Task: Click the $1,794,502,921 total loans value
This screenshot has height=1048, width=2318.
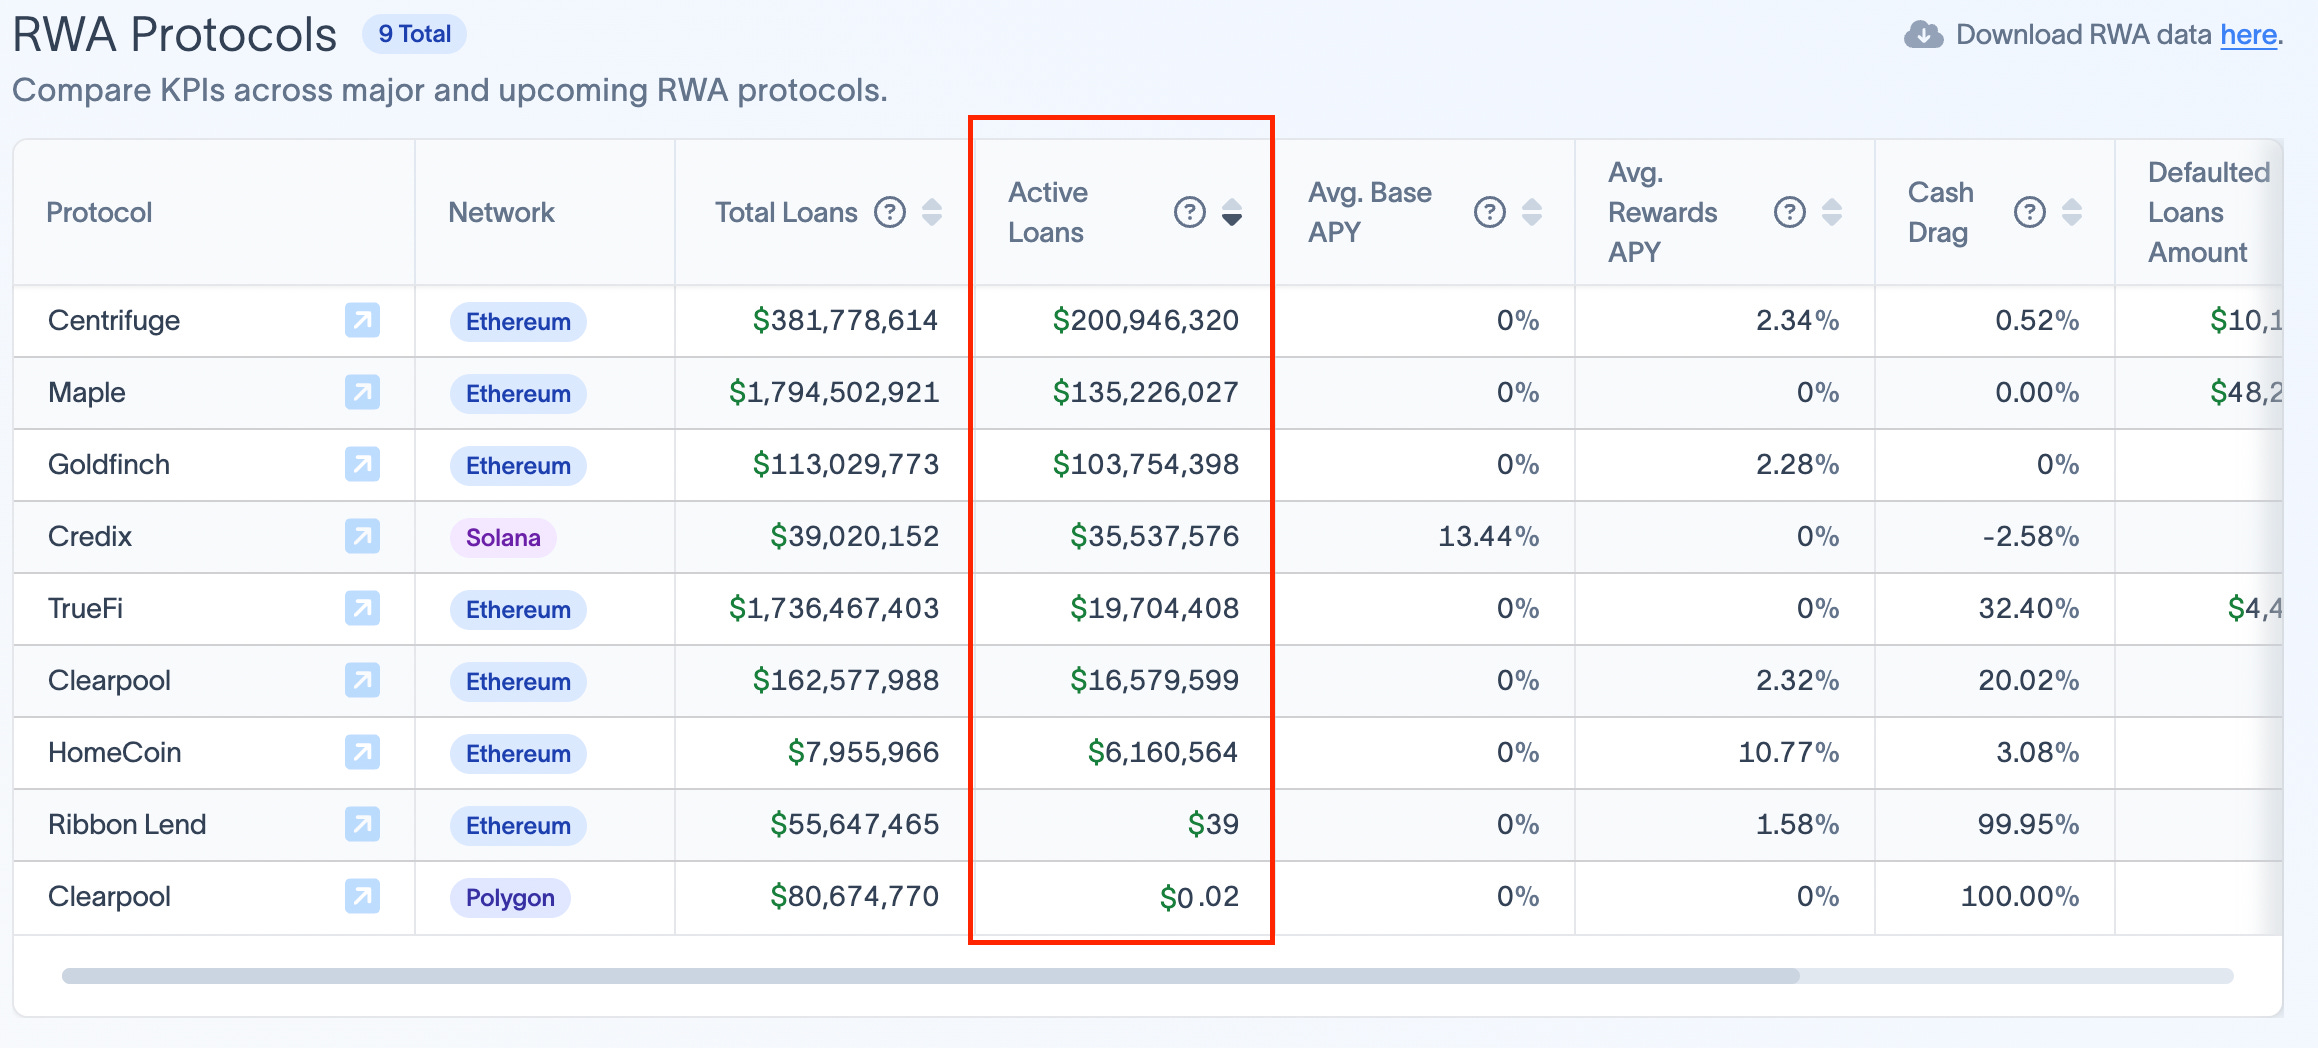Action: (834, 392)
